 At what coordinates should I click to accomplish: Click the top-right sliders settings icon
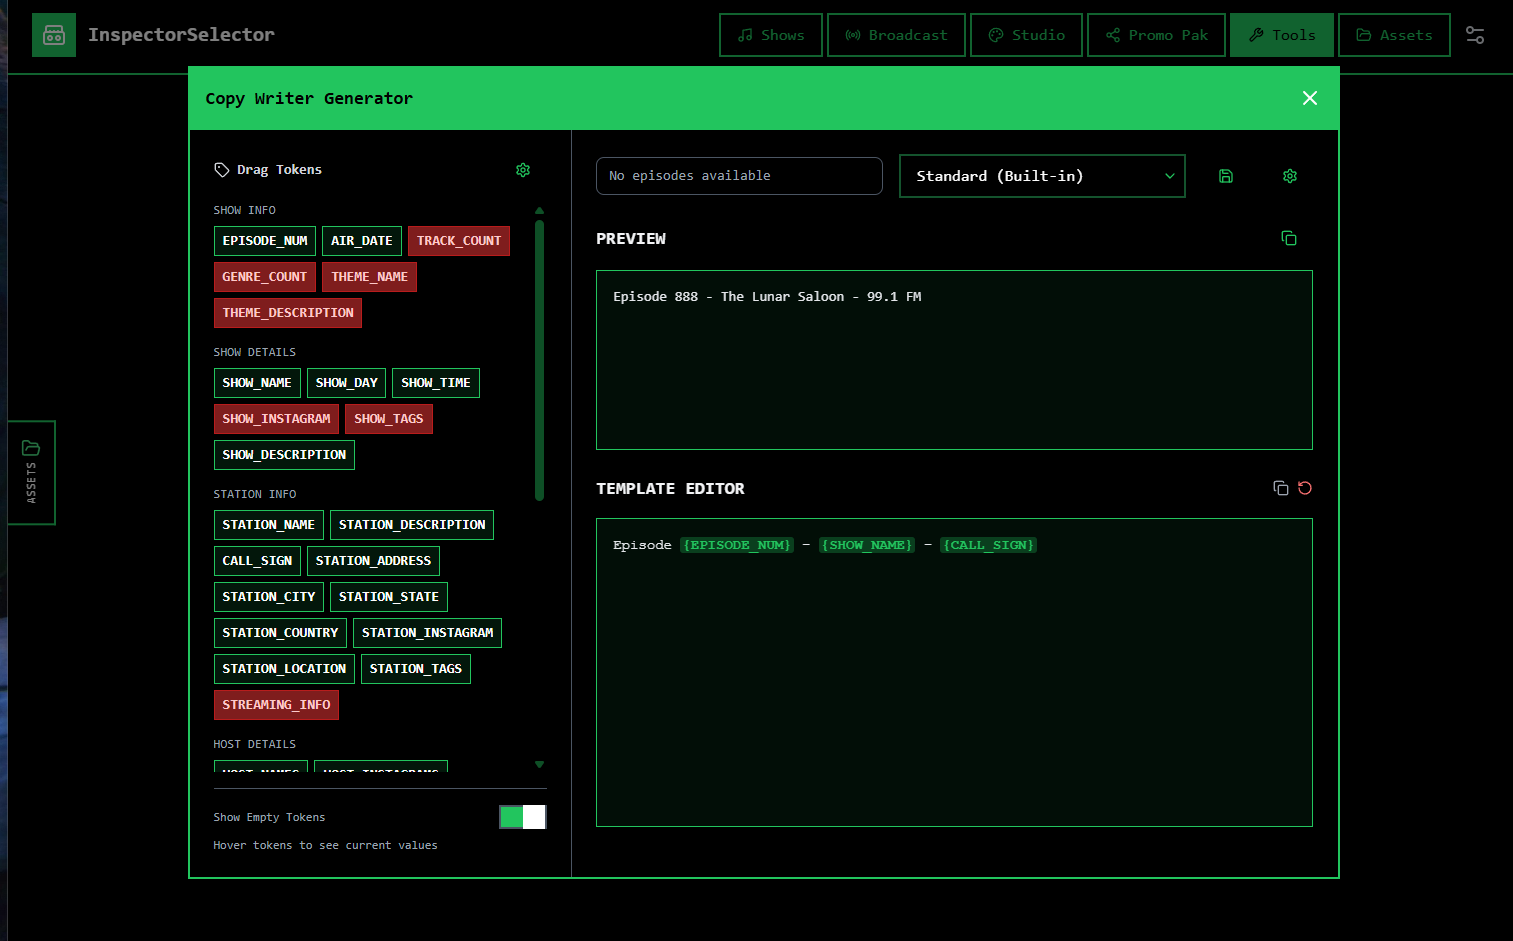click(1474, 35)
